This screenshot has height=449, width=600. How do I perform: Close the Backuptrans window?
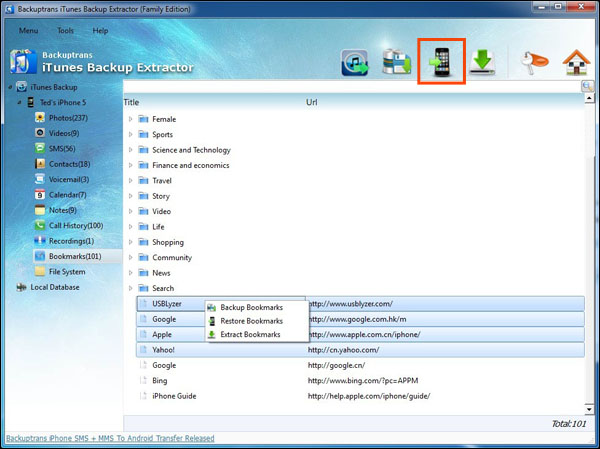(x=580, y=7)
